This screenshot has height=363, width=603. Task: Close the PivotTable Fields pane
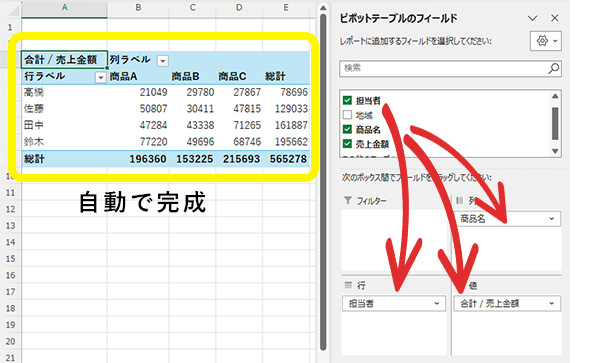click(x=555, y=18)
